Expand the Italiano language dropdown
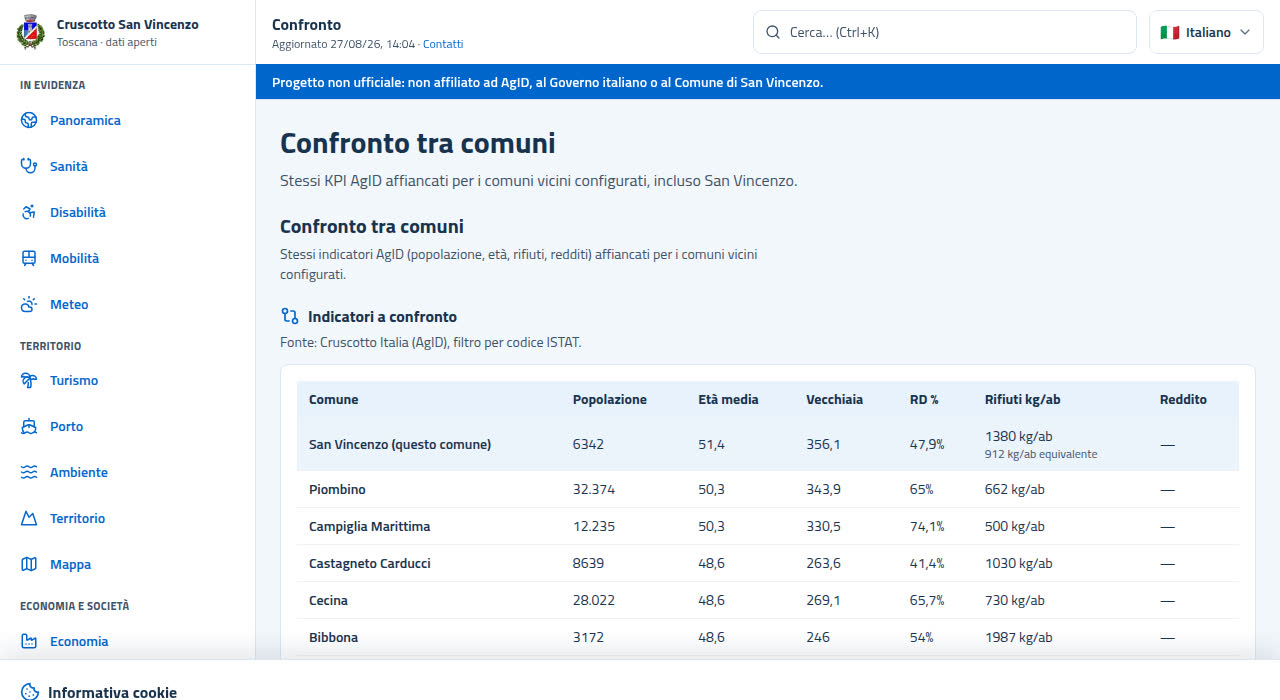Image resolution: width=1280 pixels, height=700 pixels. [x=1206, y=32]
